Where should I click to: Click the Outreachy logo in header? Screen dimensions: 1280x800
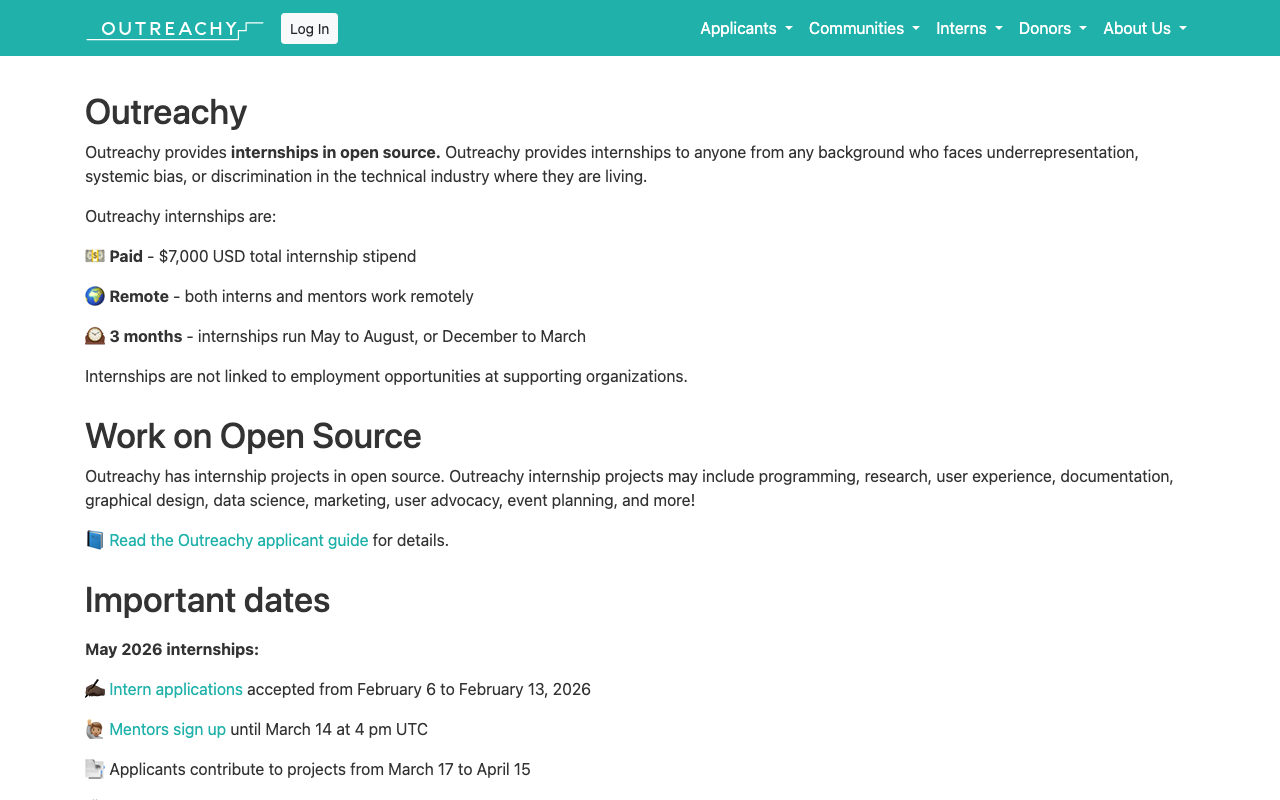point(174,29)
